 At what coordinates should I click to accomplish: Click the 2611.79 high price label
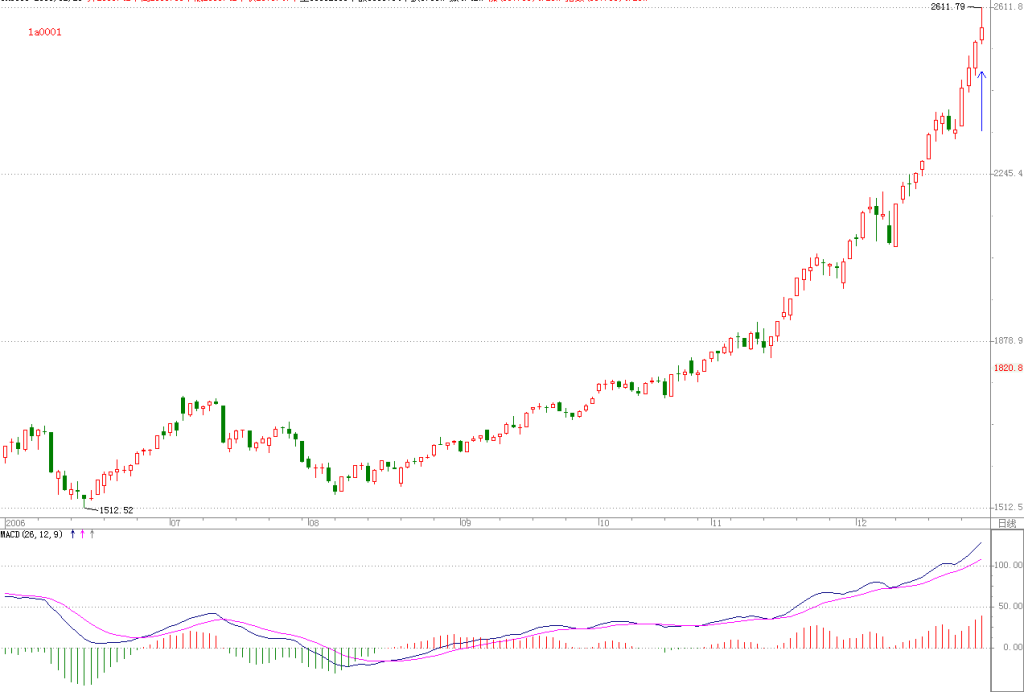[948, 7]
